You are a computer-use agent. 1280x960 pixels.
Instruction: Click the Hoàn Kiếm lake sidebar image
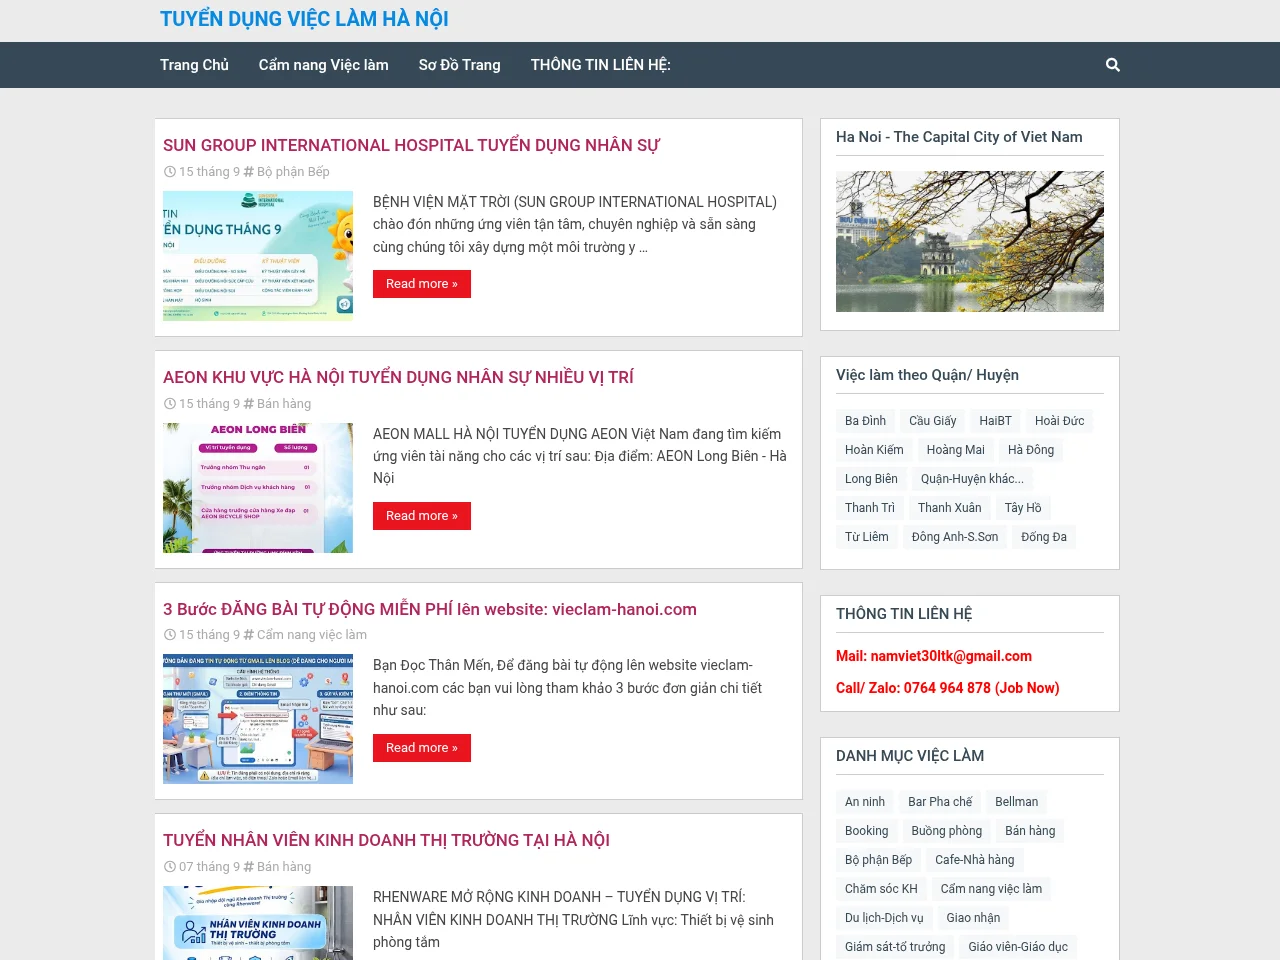point(970,241)
